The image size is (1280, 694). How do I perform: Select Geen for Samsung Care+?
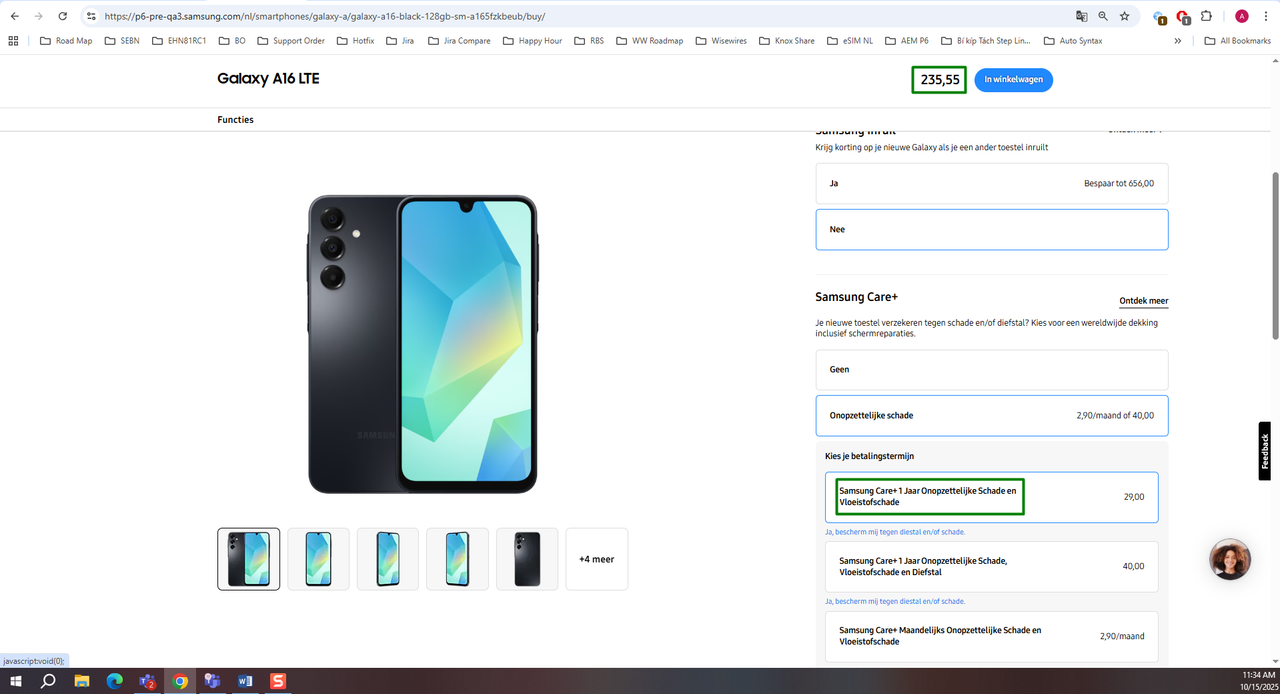pos(992,369)
